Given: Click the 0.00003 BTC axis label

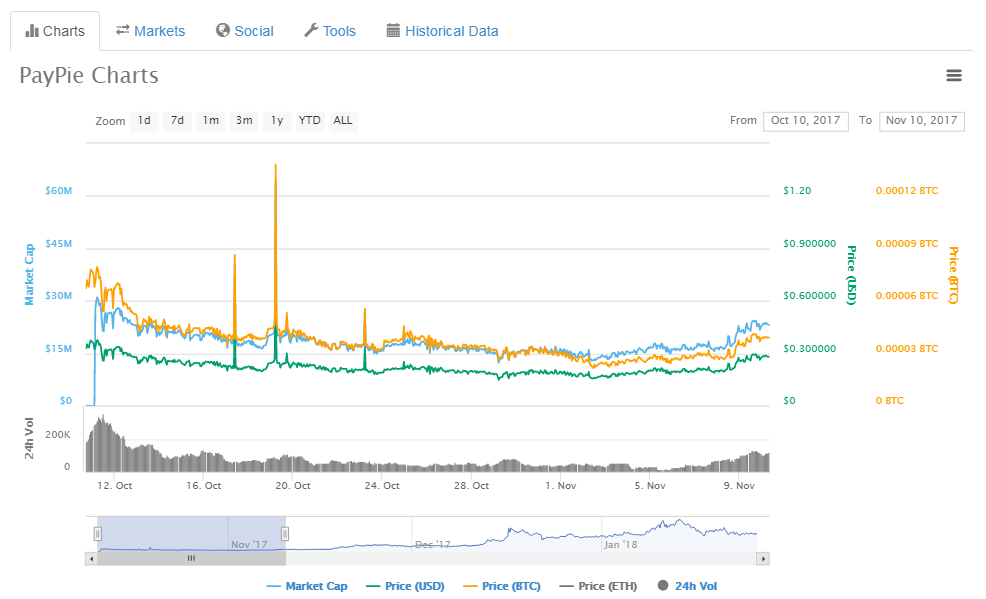Looking at the screenshot, I should pos(907,348).
